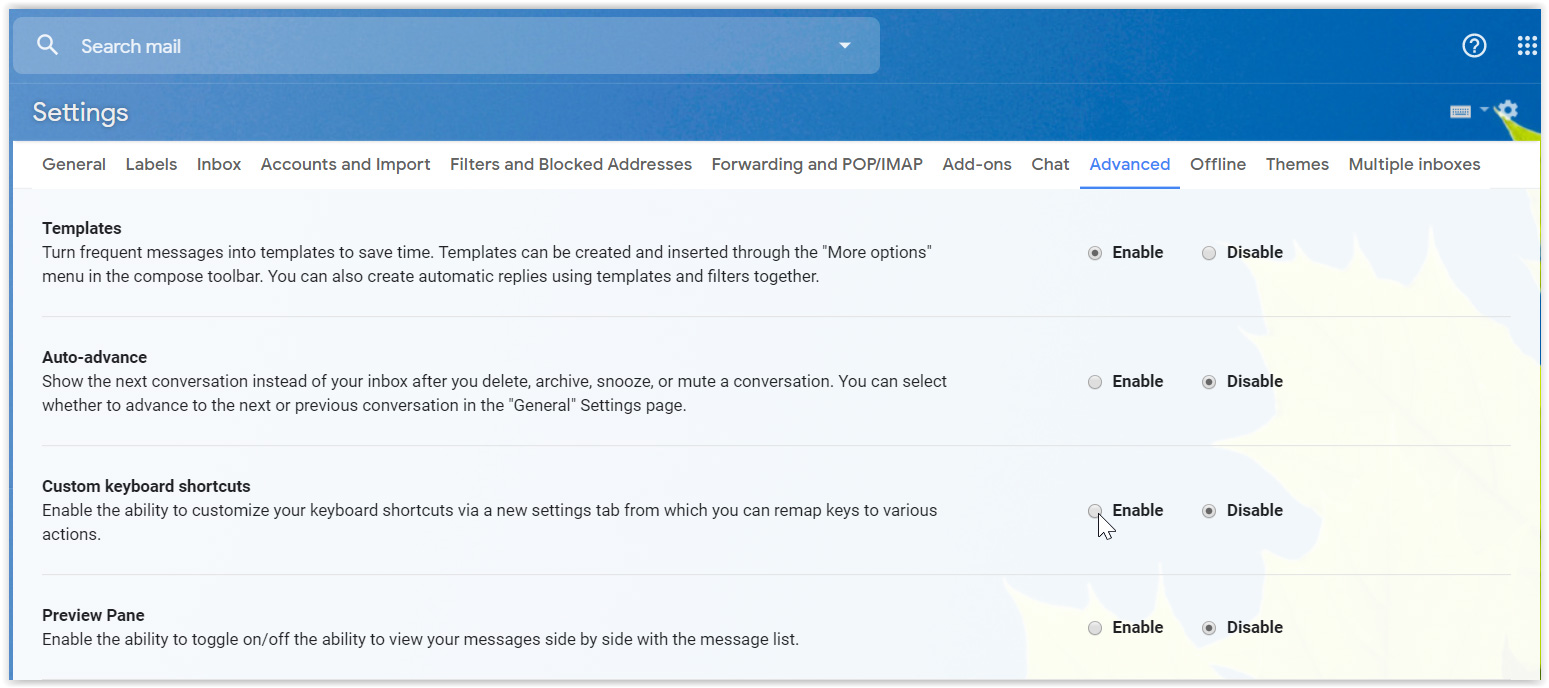Disable the Preview Pane
The height and width of the screenshot is (688, 1549).
[x=1209, y=628]
